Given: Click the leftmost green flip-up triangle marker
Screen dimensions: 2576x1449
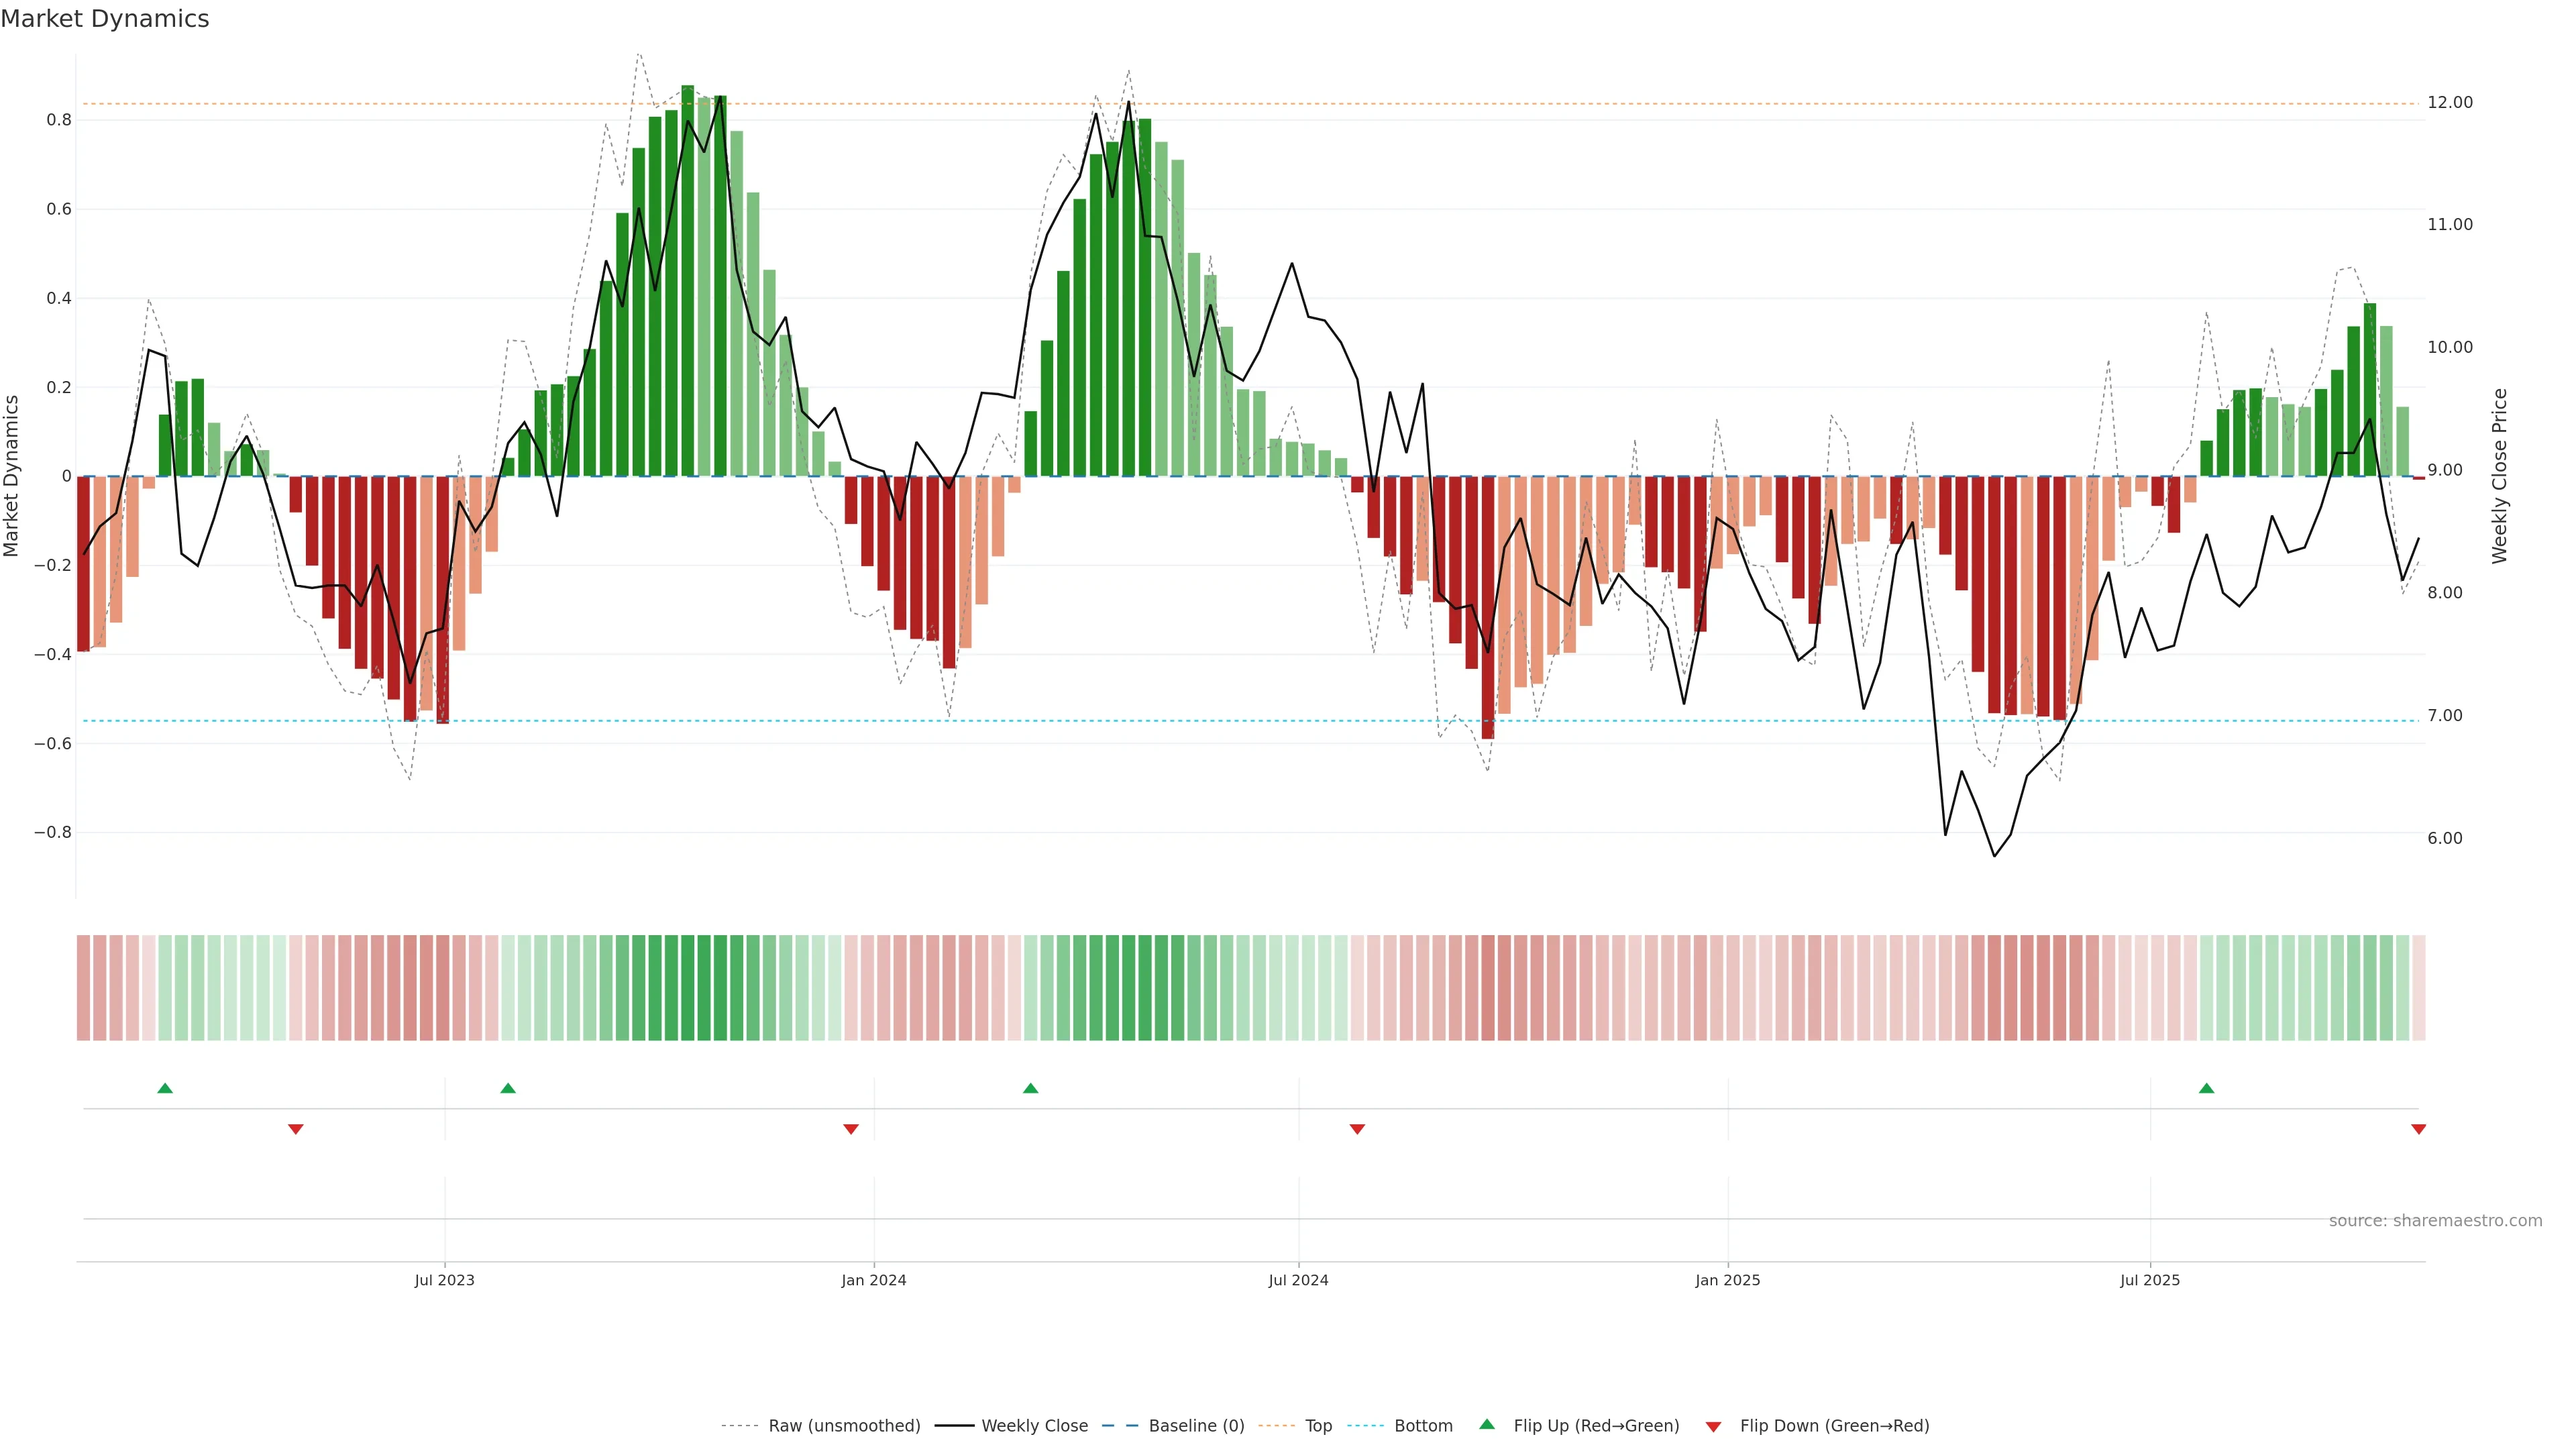Looking at the screenshot, I should pos(165,1088).
